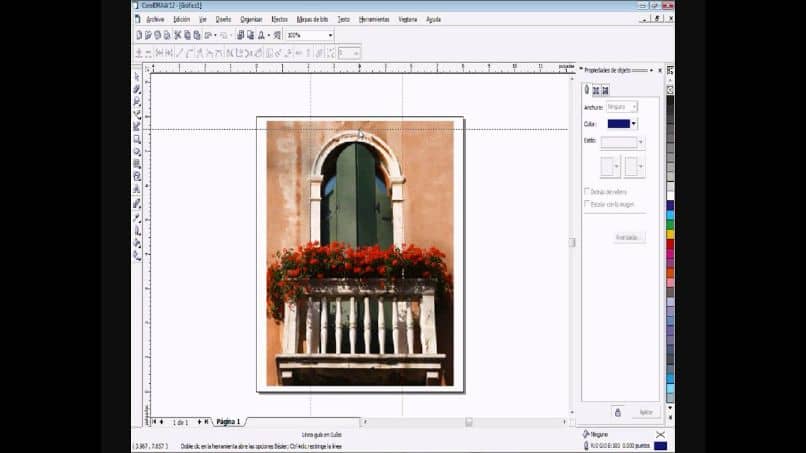Toggle the 'Escalar con la imagen' checkbox
Viewport: 806px width, 453px height.
coord(587,204)
